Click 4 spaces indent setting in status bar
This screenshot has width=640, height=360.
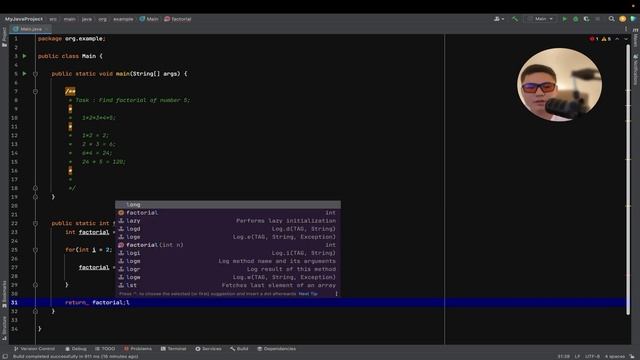tap(614, 356)
